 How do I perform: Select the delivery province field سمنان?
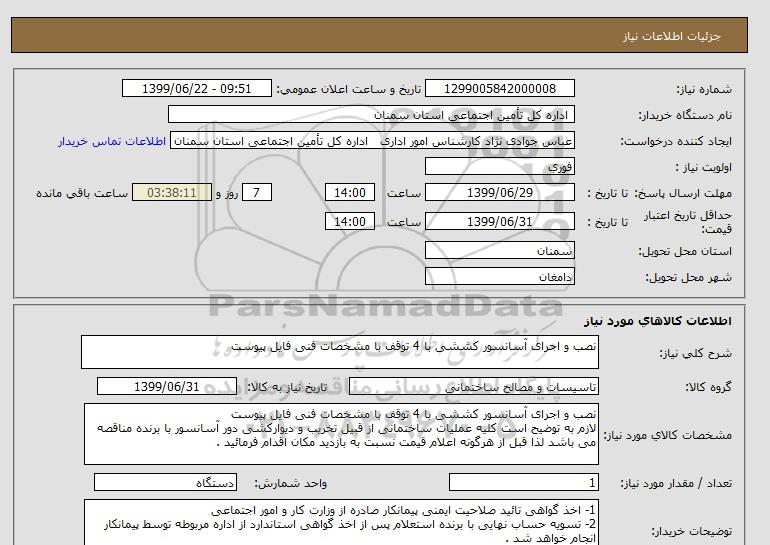pos(499,250)
